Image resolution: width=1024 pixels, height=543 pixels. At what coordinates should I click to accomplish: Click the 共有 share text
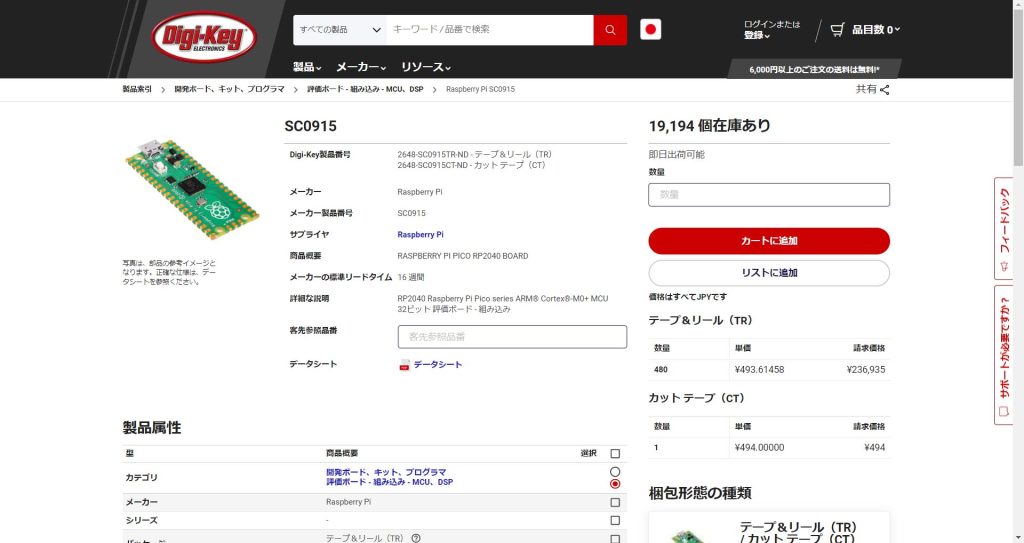(x=866, y=90)
